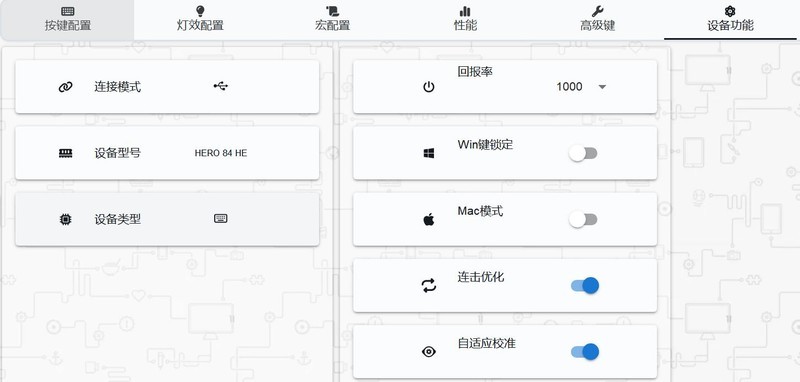Screen dimensions: 800x382
Task: Click the memory chip icon beside 设备型号
Action: pos(65,153)
